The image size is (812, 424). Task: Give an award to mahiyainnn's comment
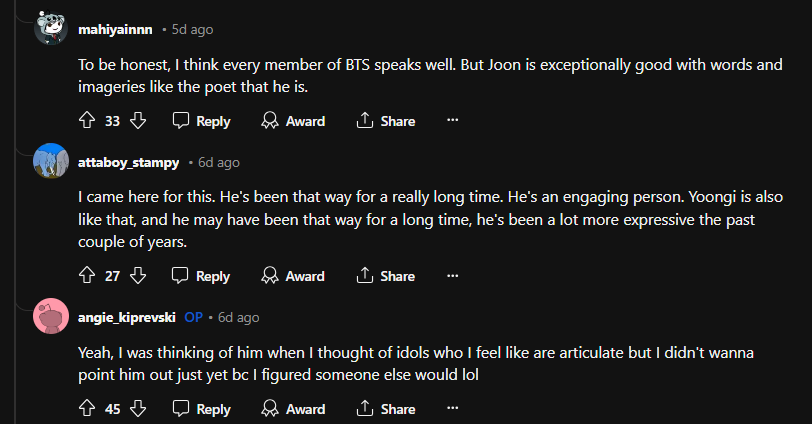click(x=293, y=121)
